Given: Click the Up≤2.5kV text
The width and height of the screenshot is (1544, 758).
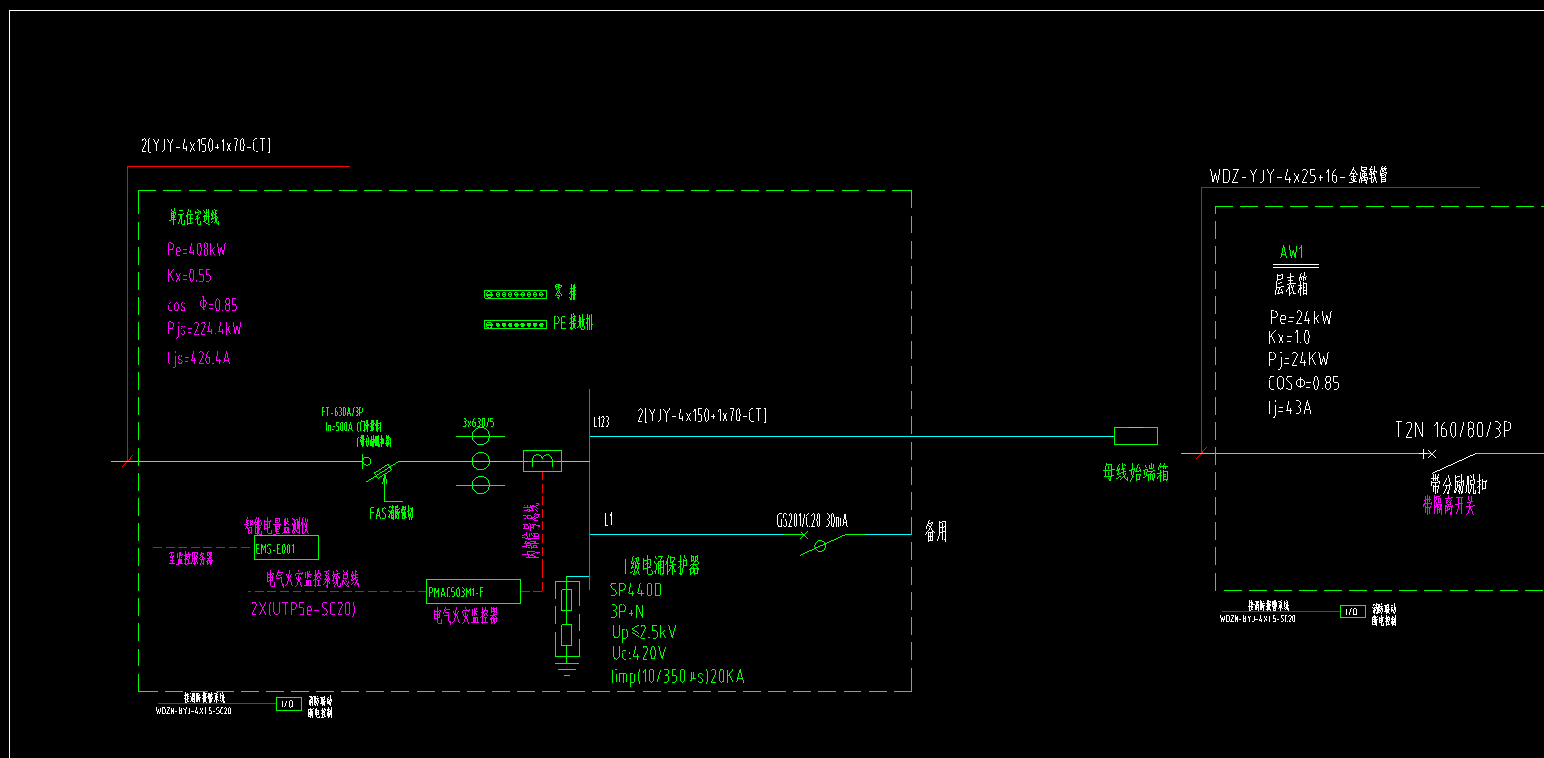Looking at the screenshot, I should click(x=644, y=632).
